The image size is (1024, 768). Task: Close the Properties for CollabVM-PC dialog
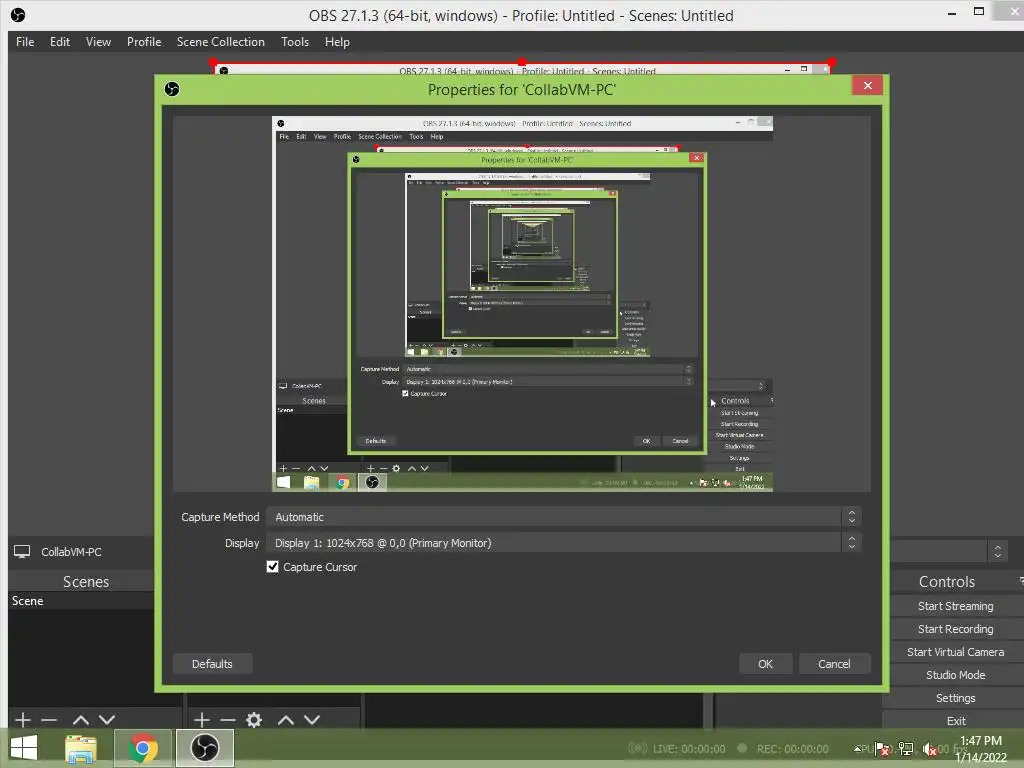point(867,86)
